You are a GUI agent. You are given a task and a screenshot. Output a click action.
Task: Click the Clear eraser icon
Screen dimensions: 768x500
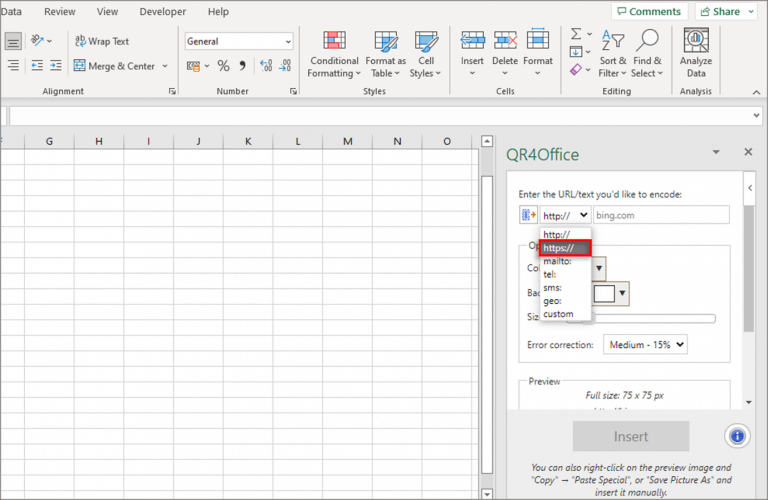[x=576, y=70]
